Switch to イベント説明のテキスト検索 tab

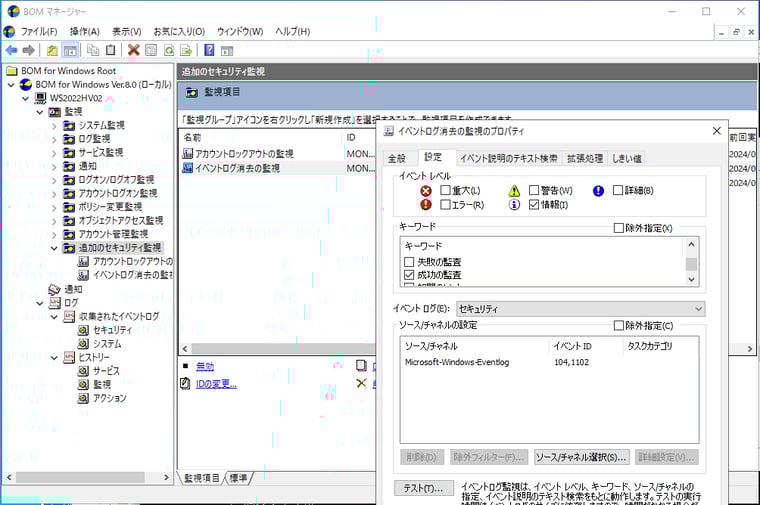508,158
